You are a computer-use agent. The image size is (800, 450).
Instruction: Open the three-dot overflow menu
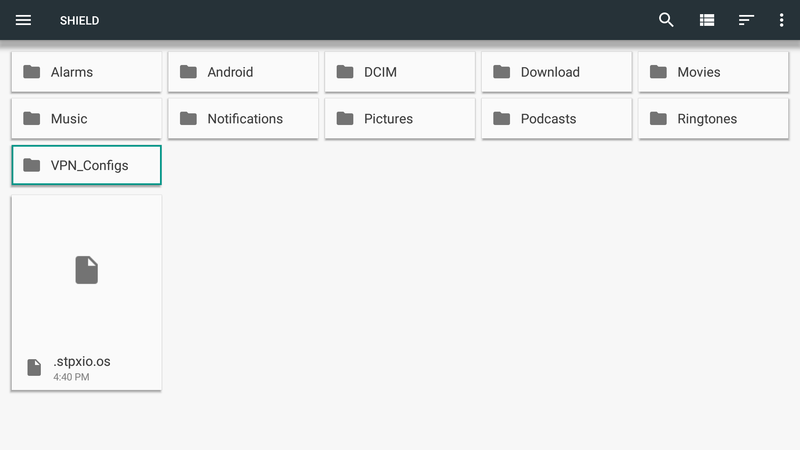(x=781, y=20)
